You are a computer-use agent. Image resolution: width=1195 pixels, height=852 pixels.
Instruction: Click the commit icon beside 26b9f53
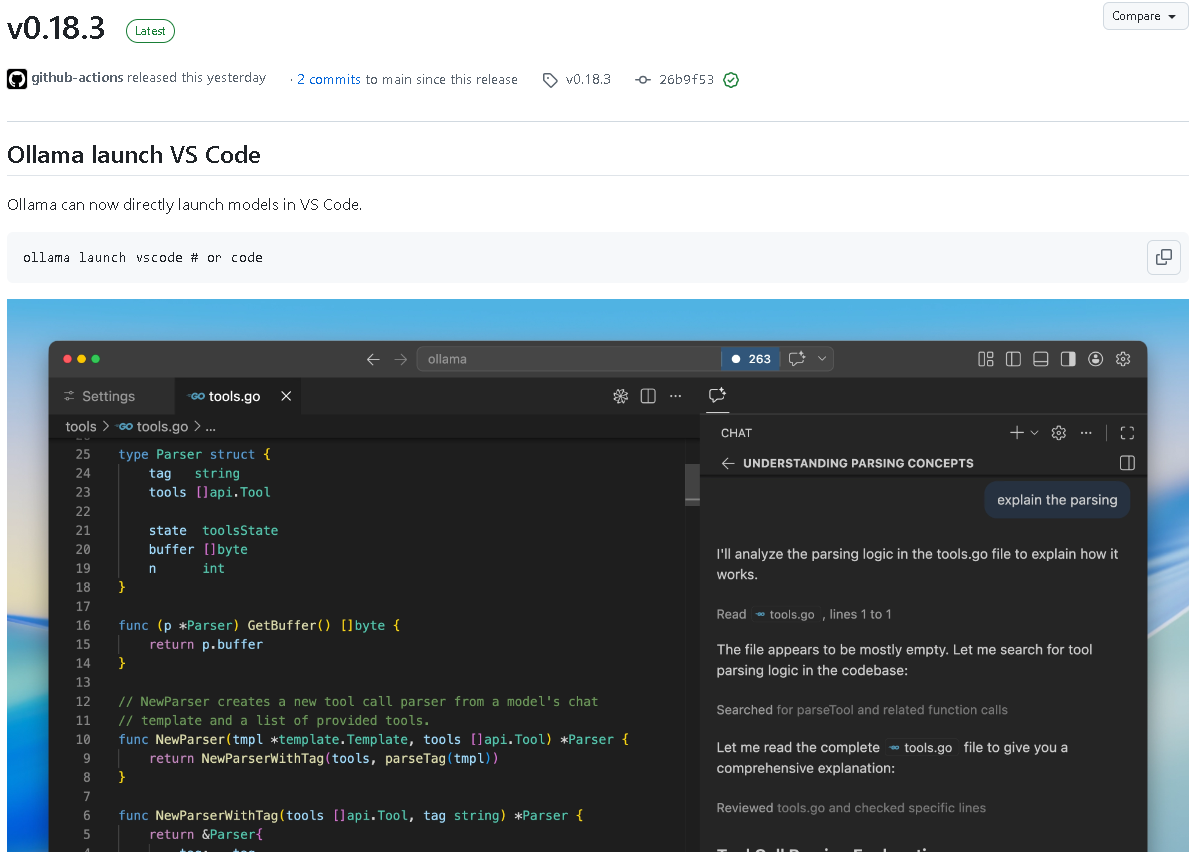pyautogui.click(x=642, y=80)
